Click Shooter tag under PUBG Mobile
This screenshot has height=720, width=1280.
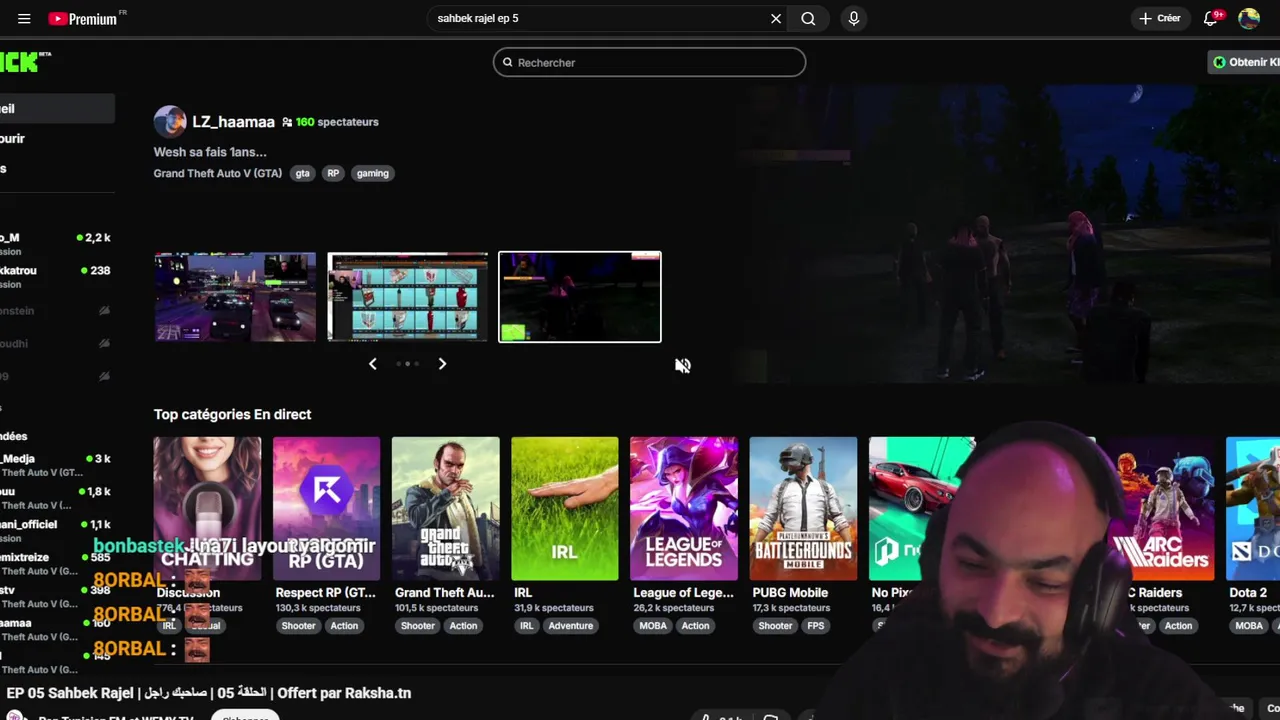[x=775, y=626]
